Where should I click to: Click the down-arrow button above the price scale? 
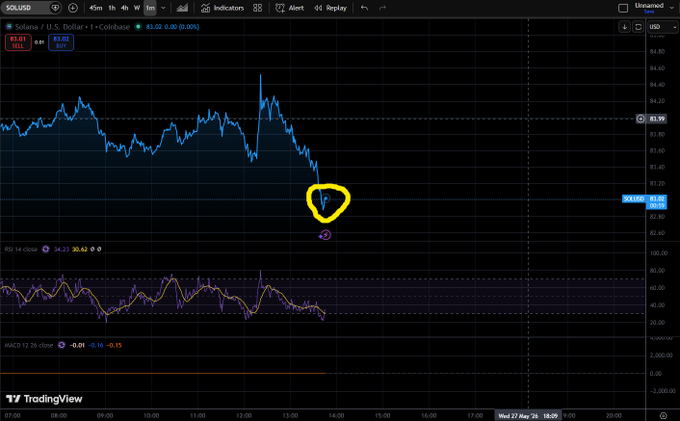pyautogui.click(x=624, y=27)
